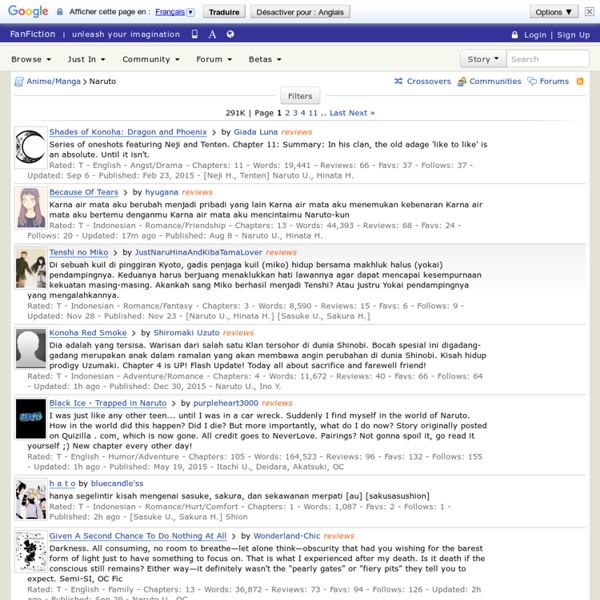Open Shades of Konoha: Dragon and Phoenix story
The image size is (600, 600).
(x=128, y=132)
